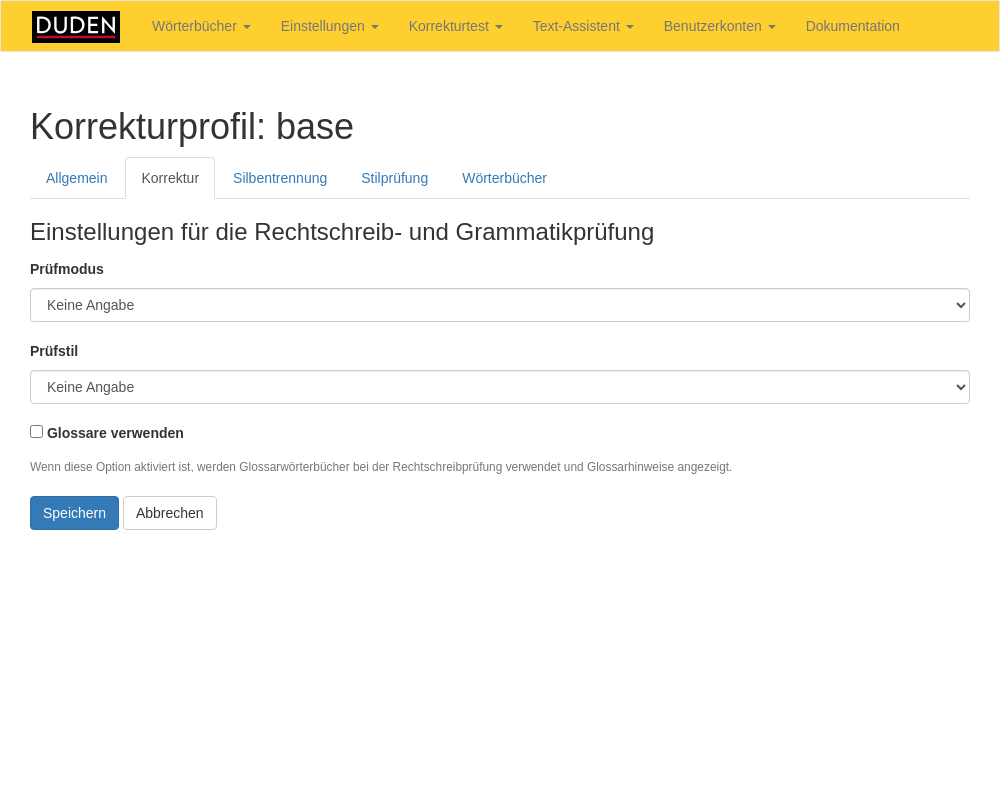Image resolution: width=1000 pixels, height=800 pixels.
Task: Click the Prüfmodus field label
Action: click(67, 269)
